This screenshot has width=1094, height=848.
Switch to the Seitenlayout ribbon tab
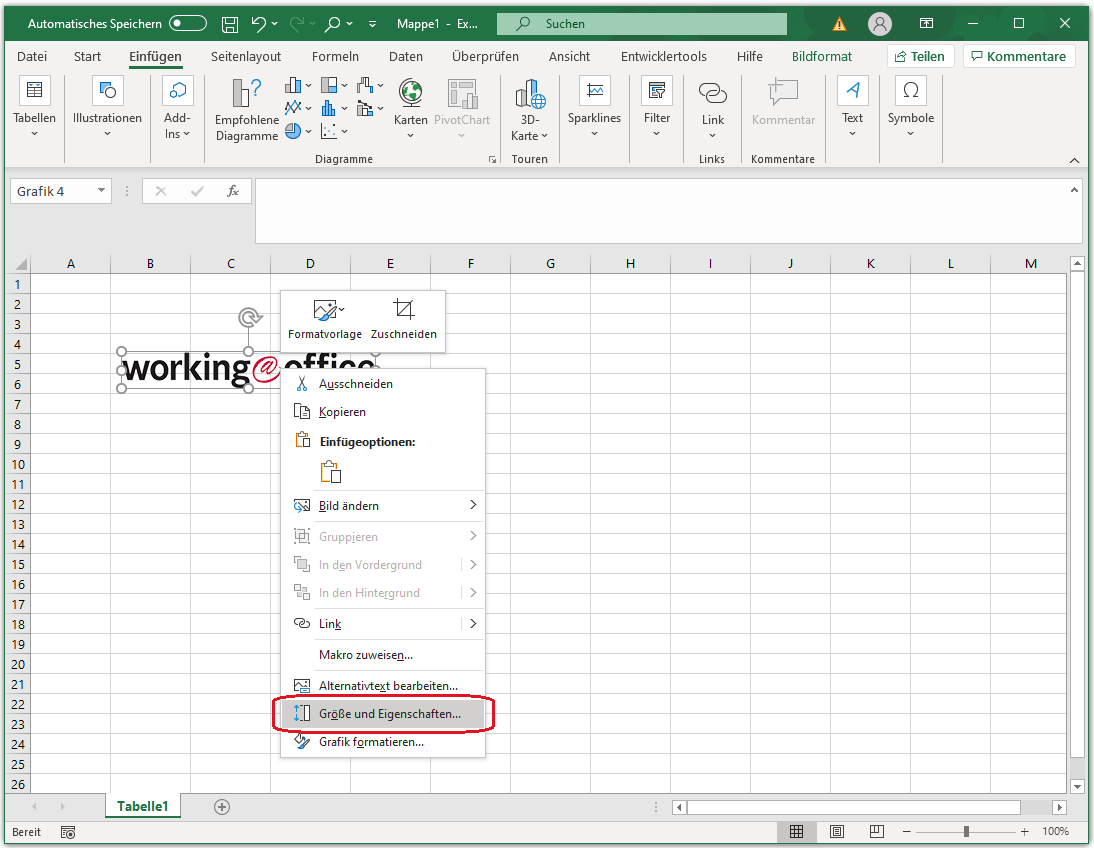point(246,56)
